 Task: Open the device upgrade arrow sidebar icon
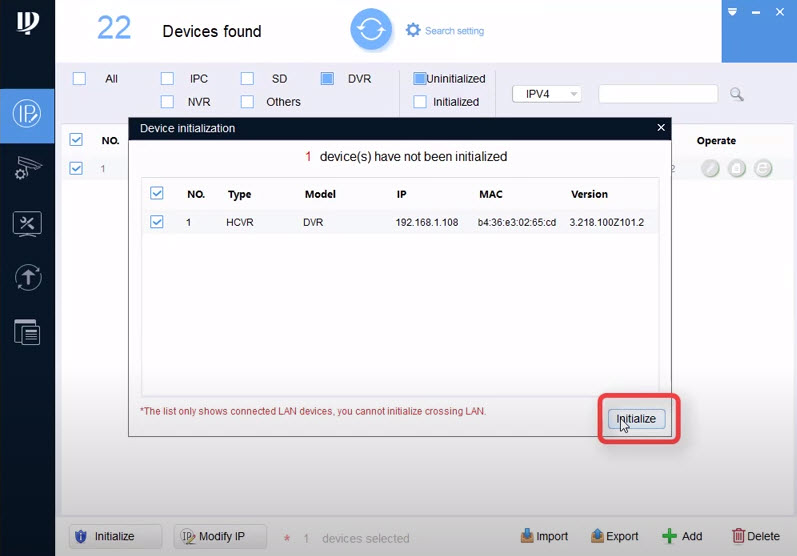click(x=27, y=278)
